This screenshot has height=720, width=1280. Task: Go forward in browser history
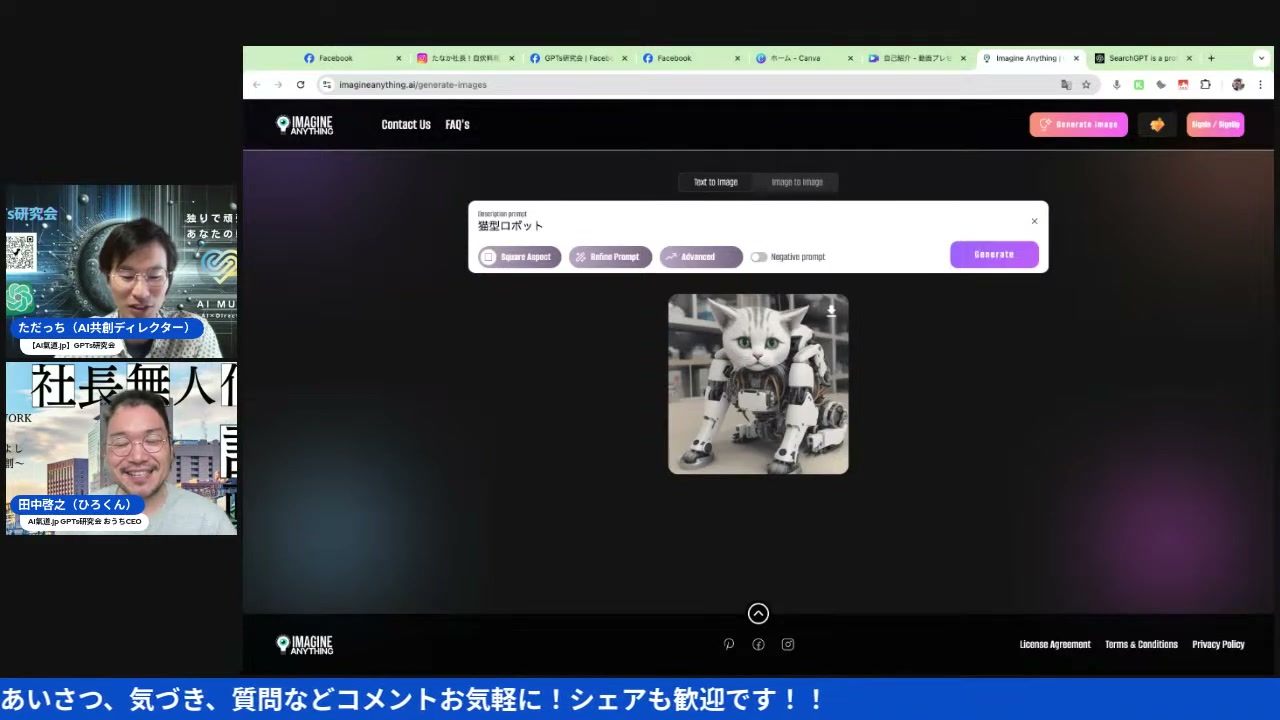278,85
